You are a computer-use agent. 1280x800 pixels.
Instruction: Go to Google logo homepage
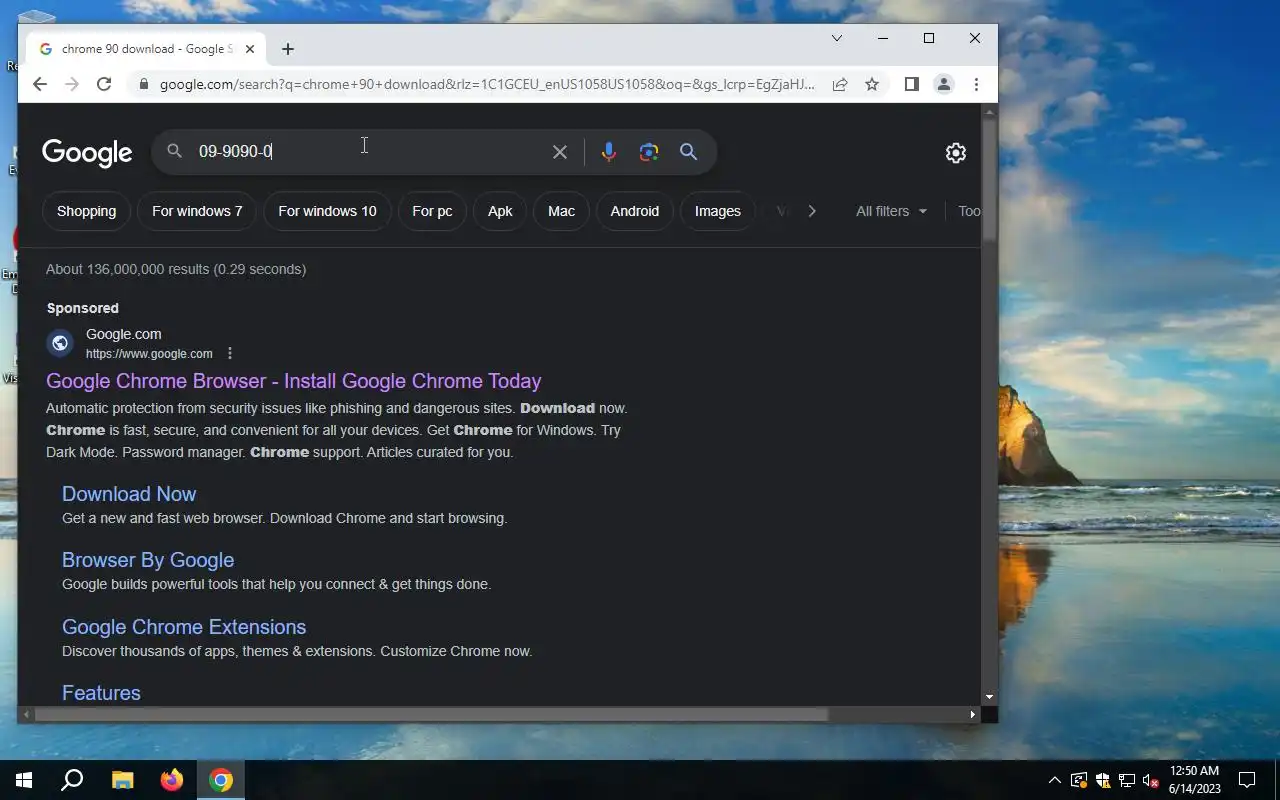(87, 152)
